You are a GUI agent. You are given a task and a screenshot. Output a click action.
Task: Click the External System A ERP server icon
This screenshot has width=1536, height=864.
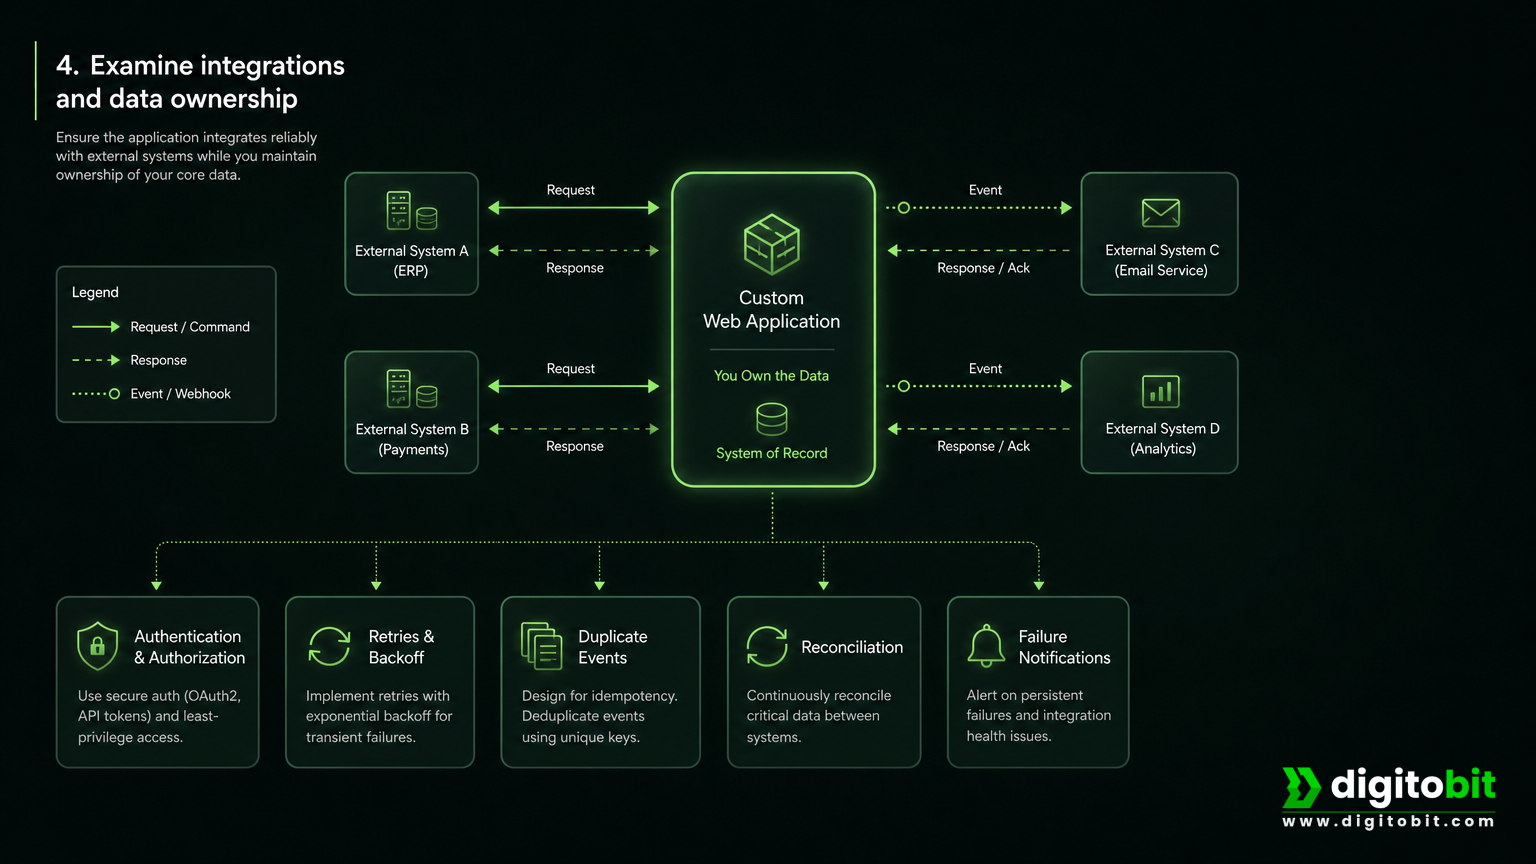pos(412,211)
